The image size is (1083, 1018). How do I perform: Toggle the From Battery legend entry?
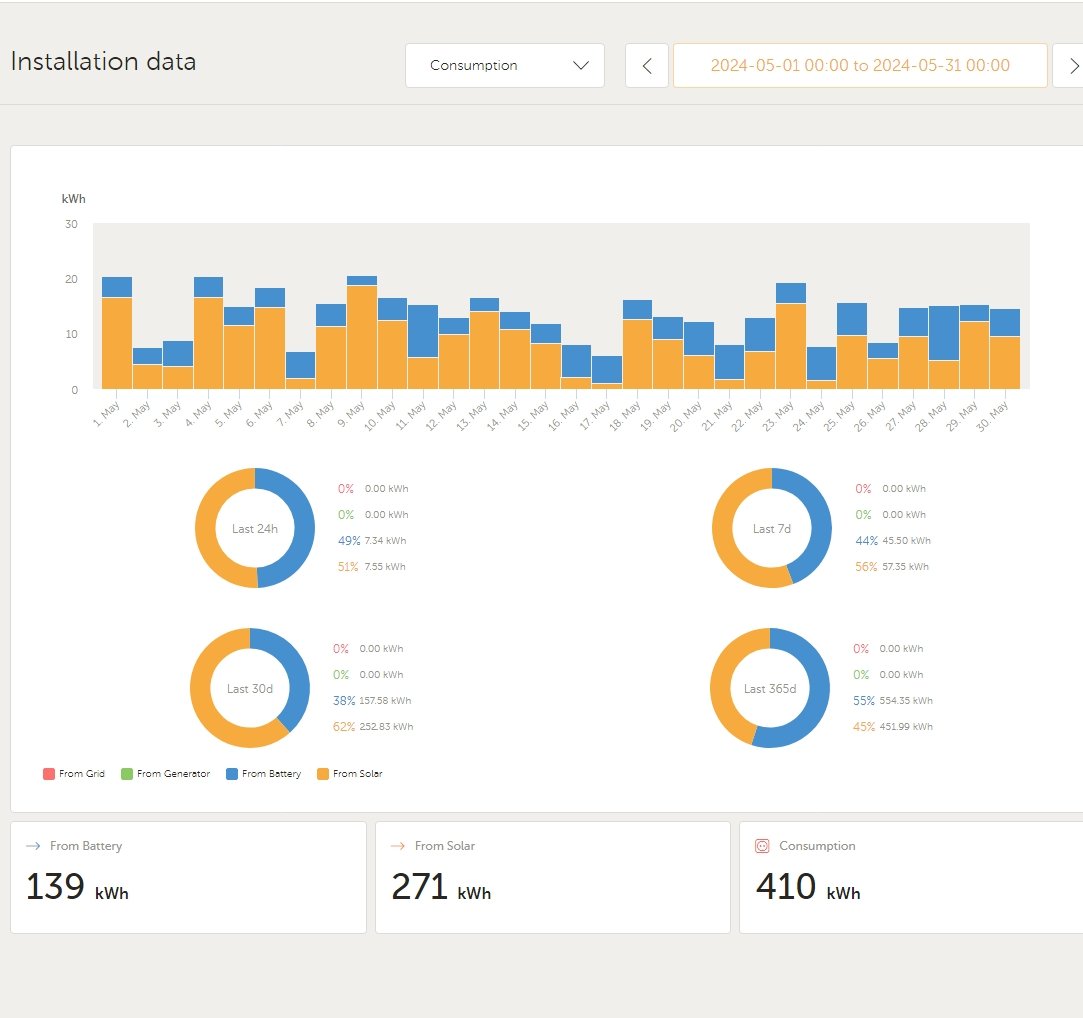coord(263,774)
